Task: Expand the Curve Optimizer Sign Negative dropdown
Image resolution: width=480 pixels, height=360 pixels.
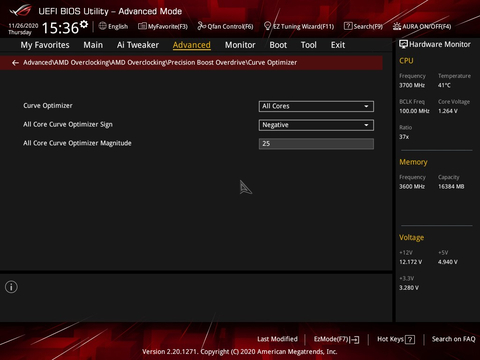Action: pyautogui.click(x=316, y=125)
